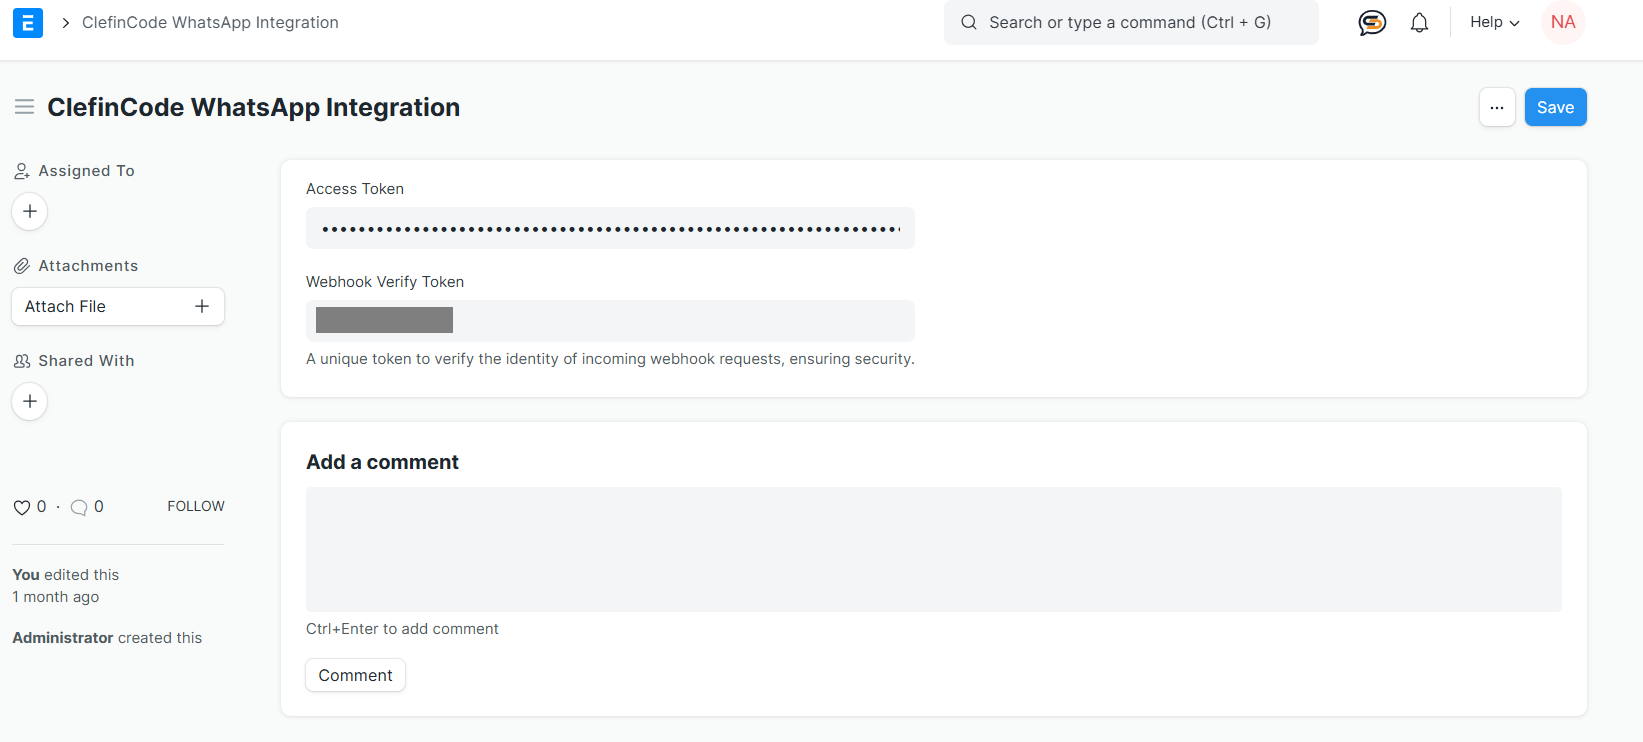The height and width of the screenshot is (742, 1643).
Task: Open the chat messages icon
Action: pyautogui.click(x=1372, y=22)
